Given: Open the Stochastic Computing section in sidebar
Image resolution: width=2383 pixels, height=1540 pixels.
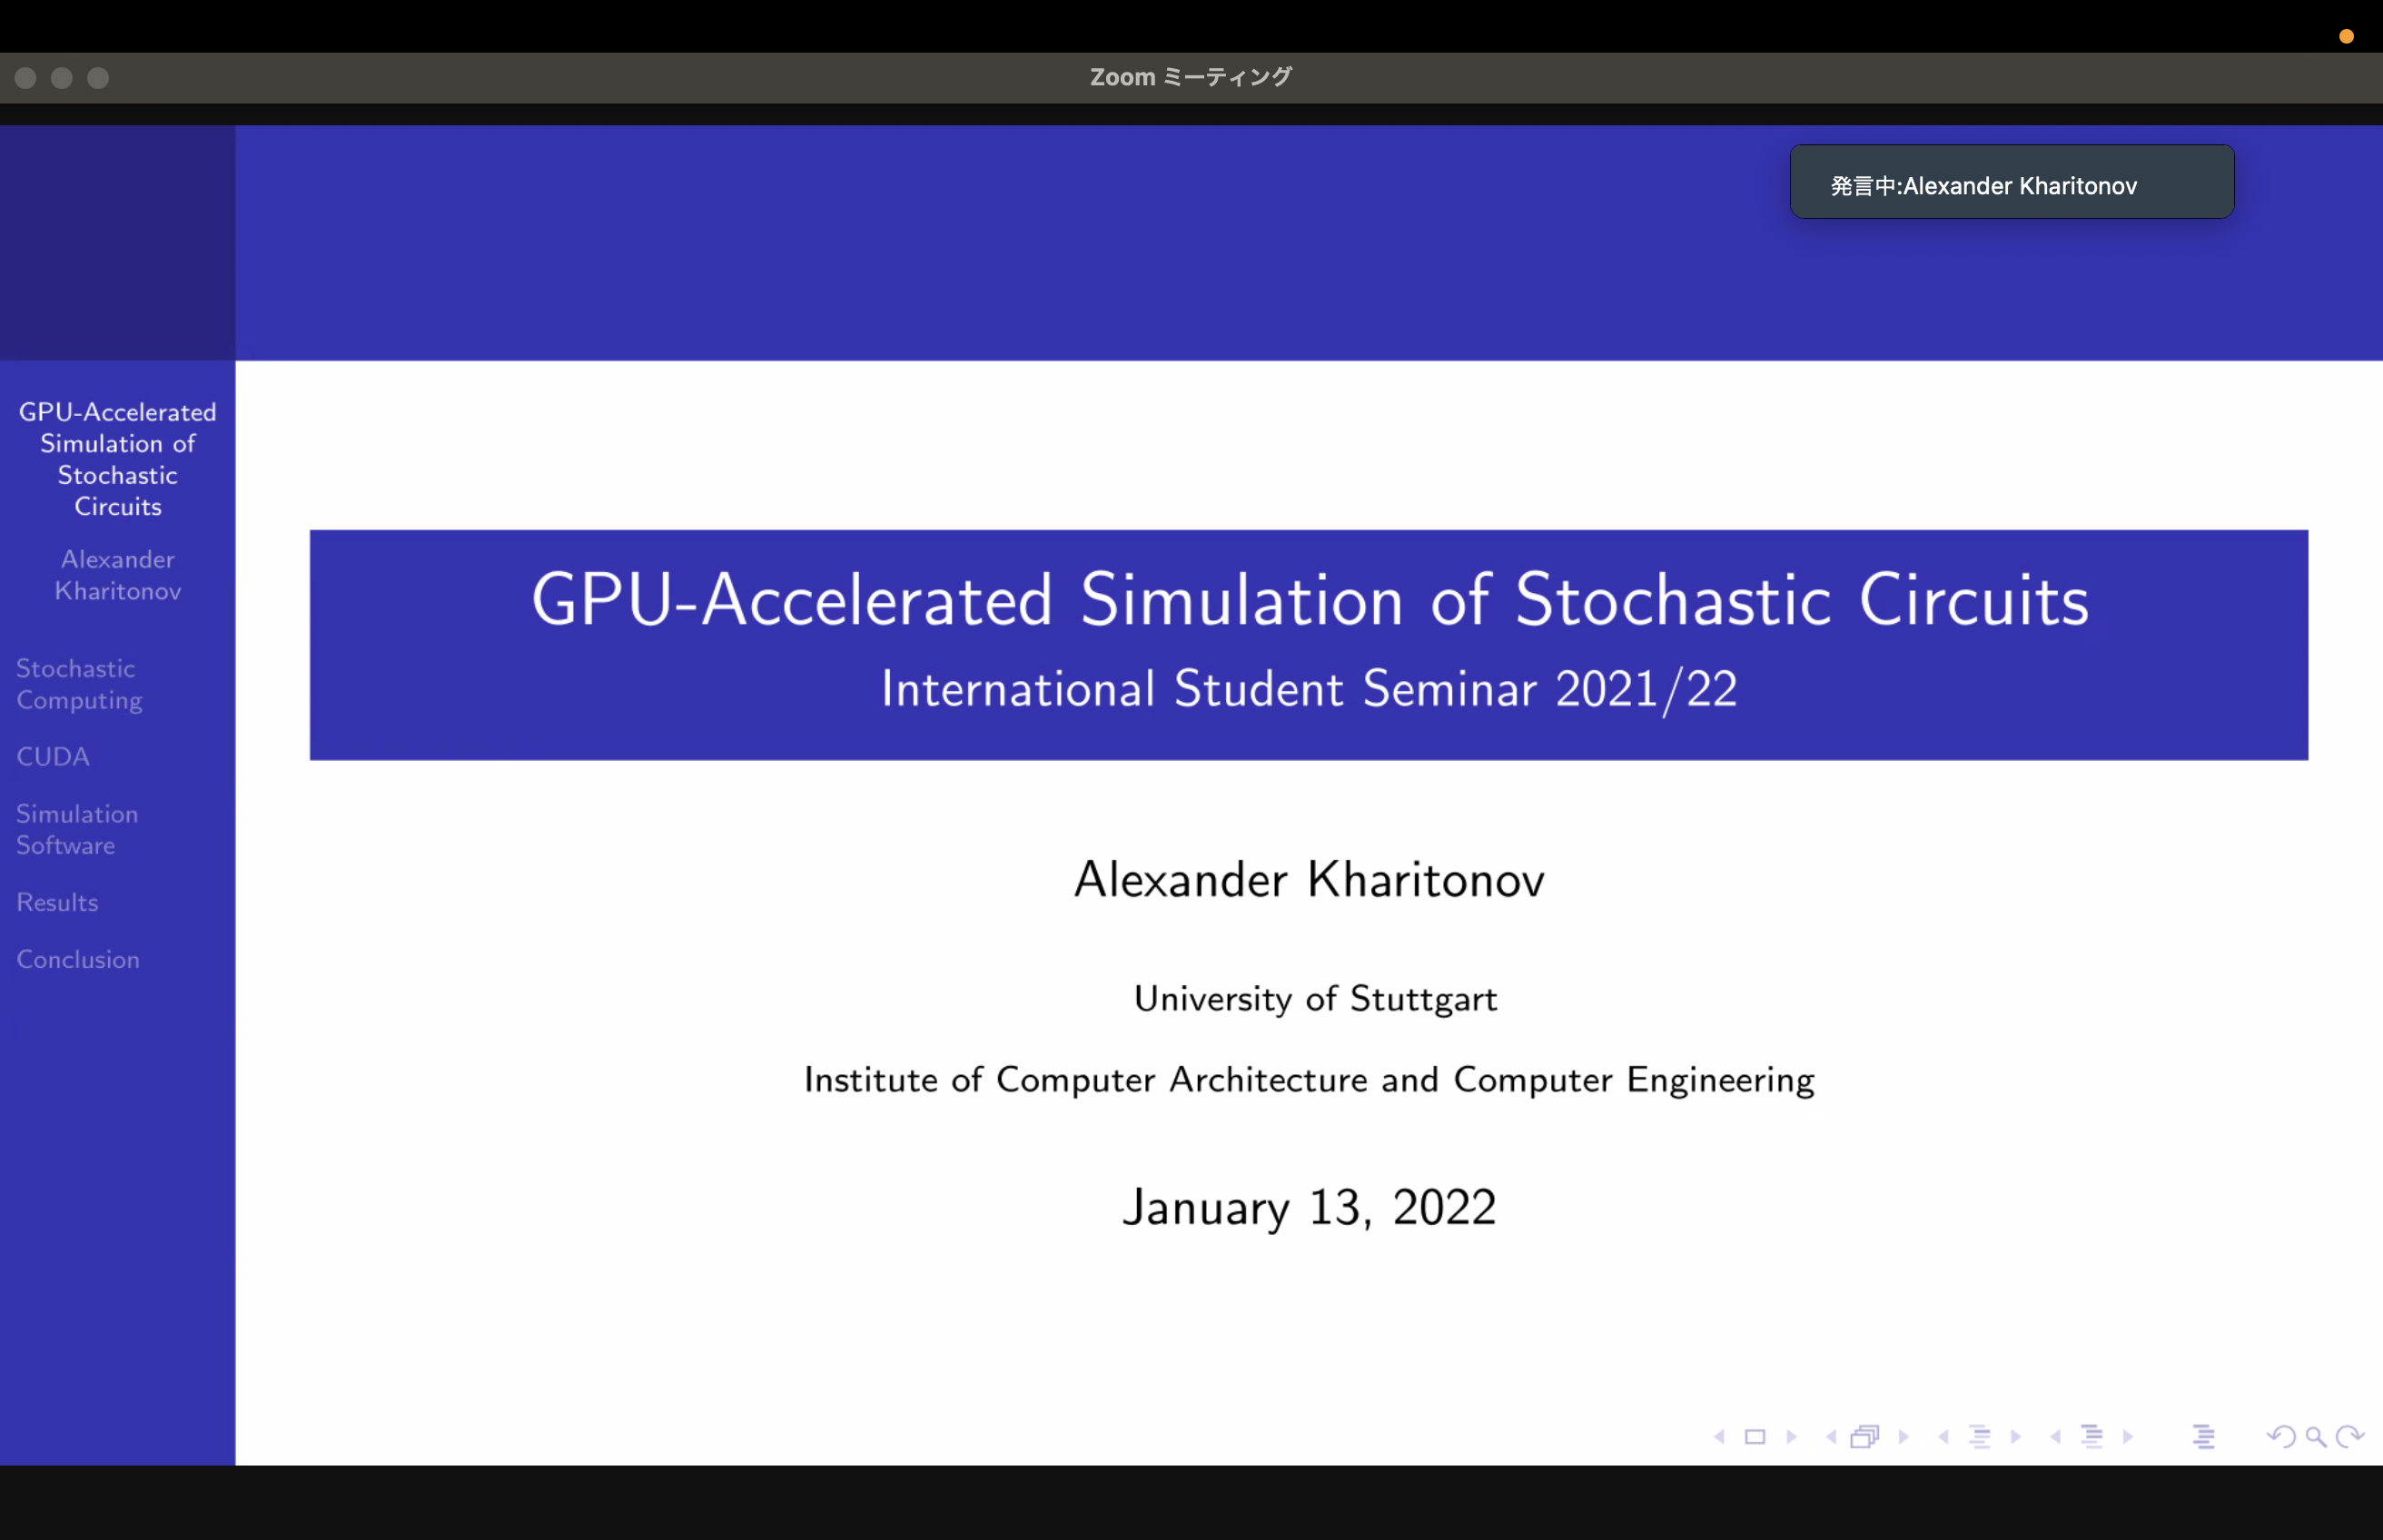Looking at the screenshot, I should click(79, 684).
